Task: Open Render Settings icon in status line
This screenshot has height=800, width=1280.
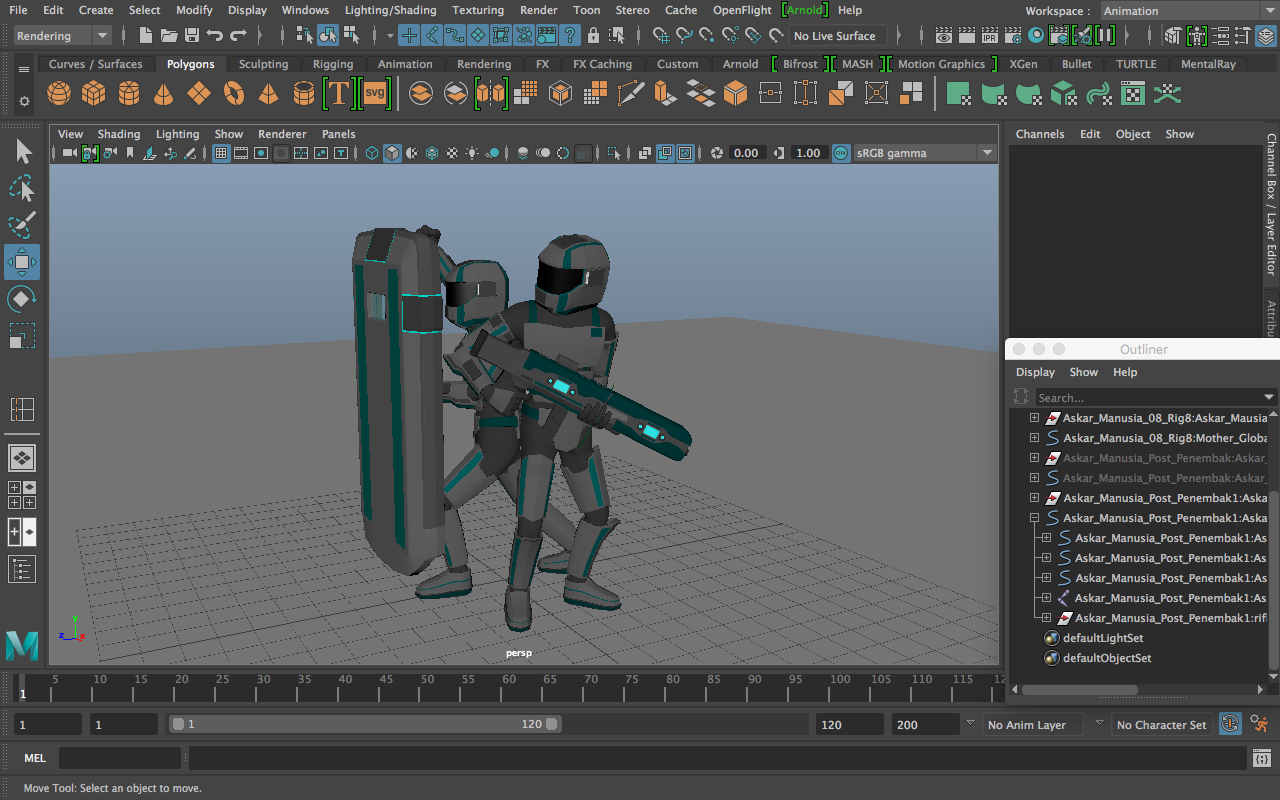Action: pos(1013,36)
